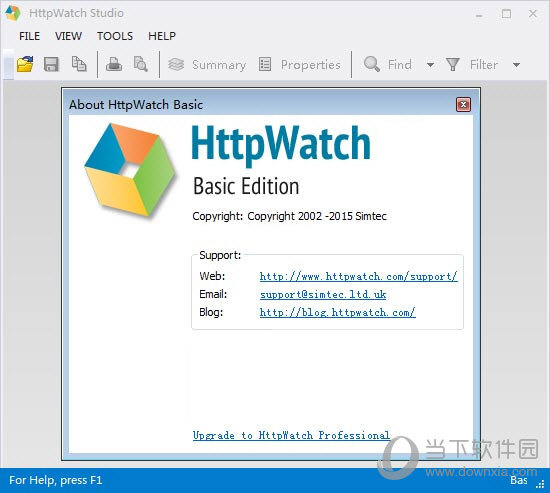Click Upgrade to HttpWatch Professional link

pos(291,435)
